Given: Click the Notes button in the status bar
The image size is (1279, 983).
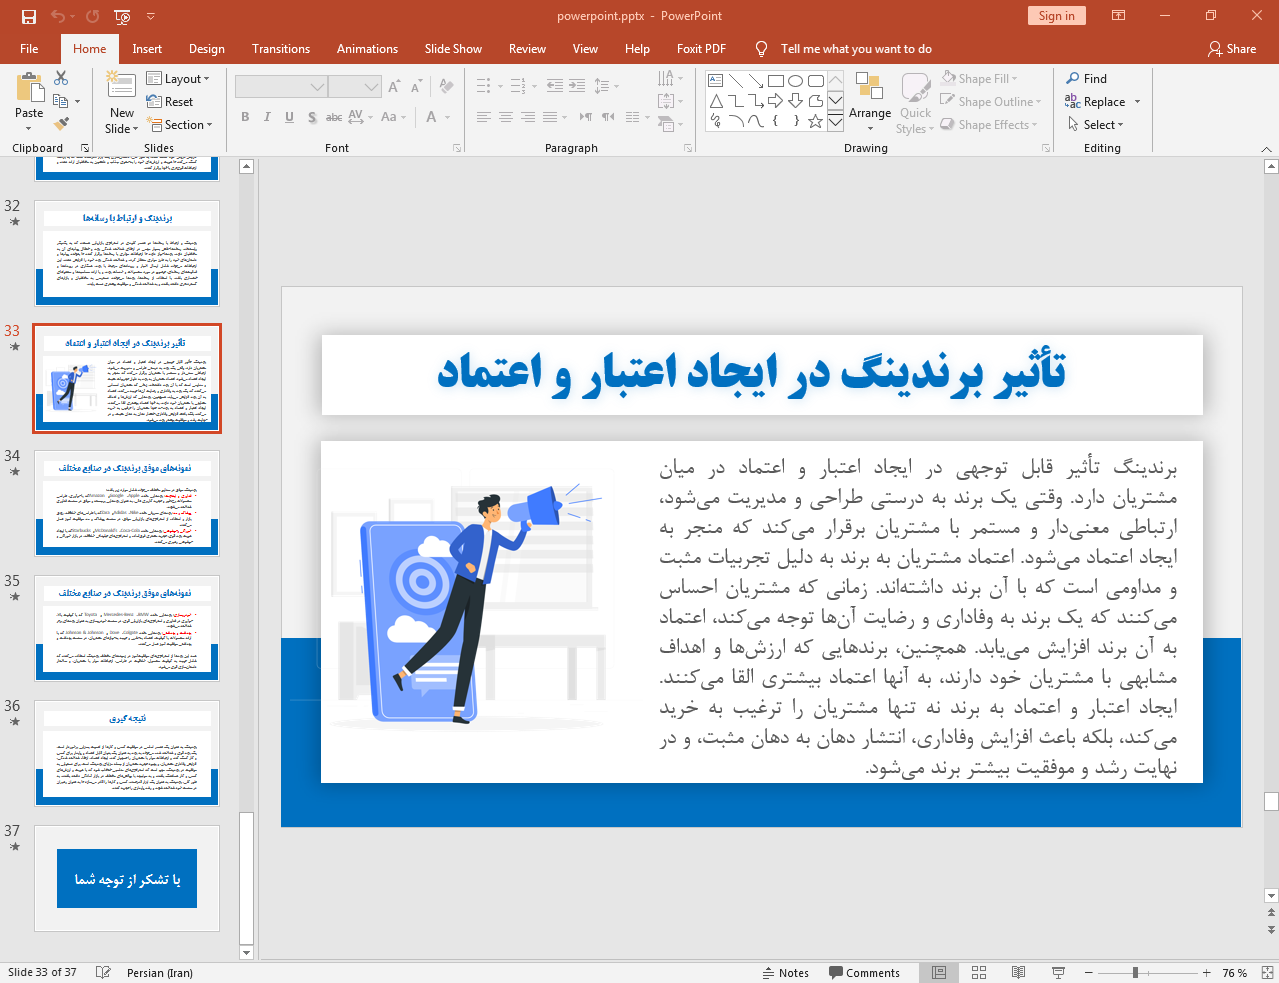Looking at the screenshot, I should pyautogui.click(x=786, y=972).
